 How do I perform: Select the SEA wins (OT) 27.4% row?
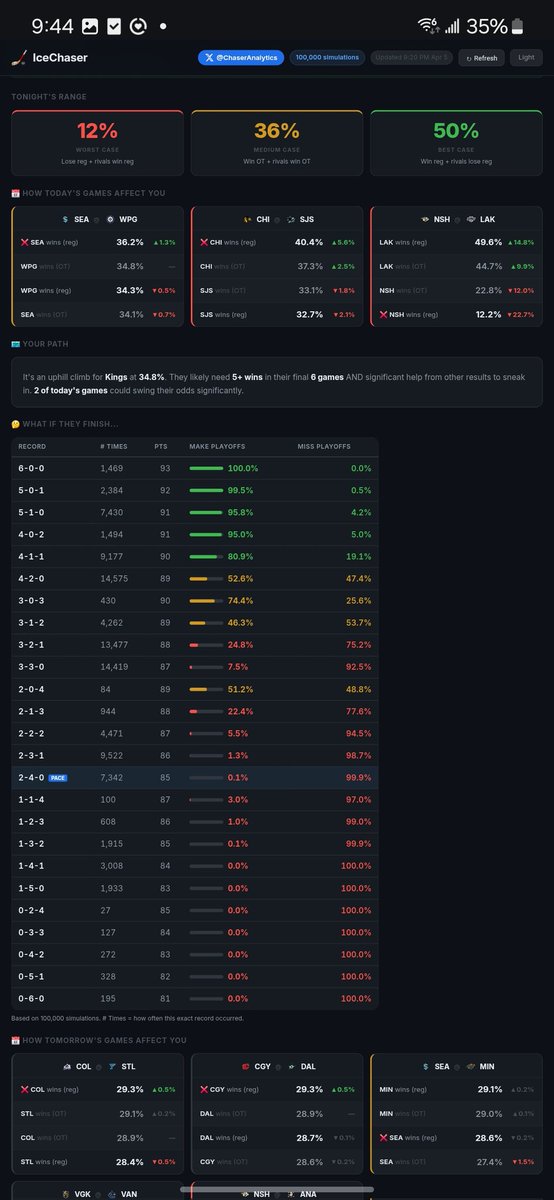pos(457,1162)
